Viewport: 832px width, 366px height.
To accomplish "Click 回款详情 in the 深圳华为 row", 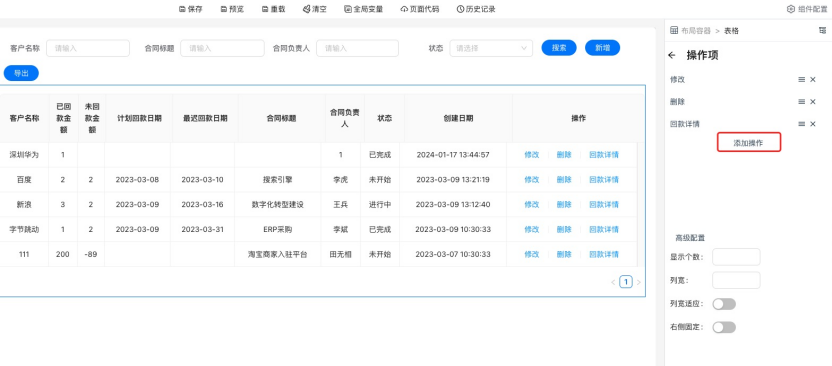I will coord(604,155).
